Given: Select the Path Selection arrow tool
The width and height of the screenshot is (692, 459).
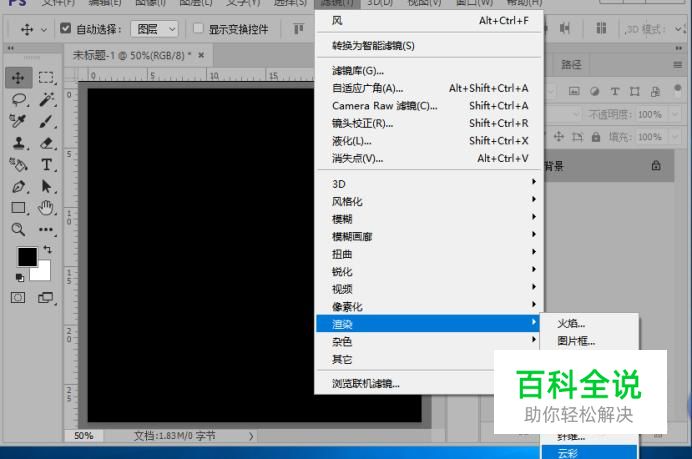Looking at the screenshot, I should pyautogui.click(x=46, y=186).
